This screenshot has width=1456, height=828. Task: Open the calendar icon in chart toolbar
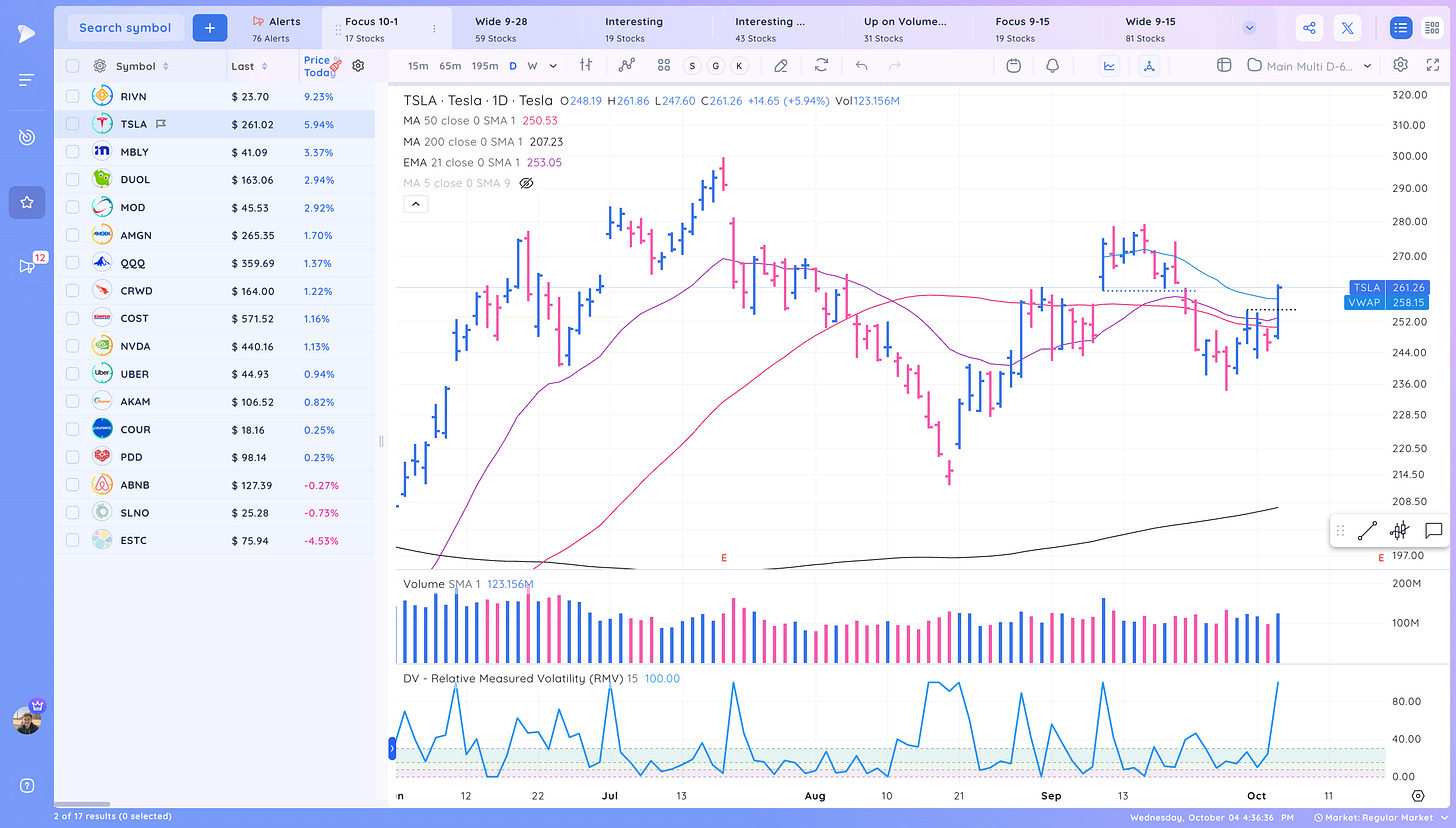[x=1013, y=65]
